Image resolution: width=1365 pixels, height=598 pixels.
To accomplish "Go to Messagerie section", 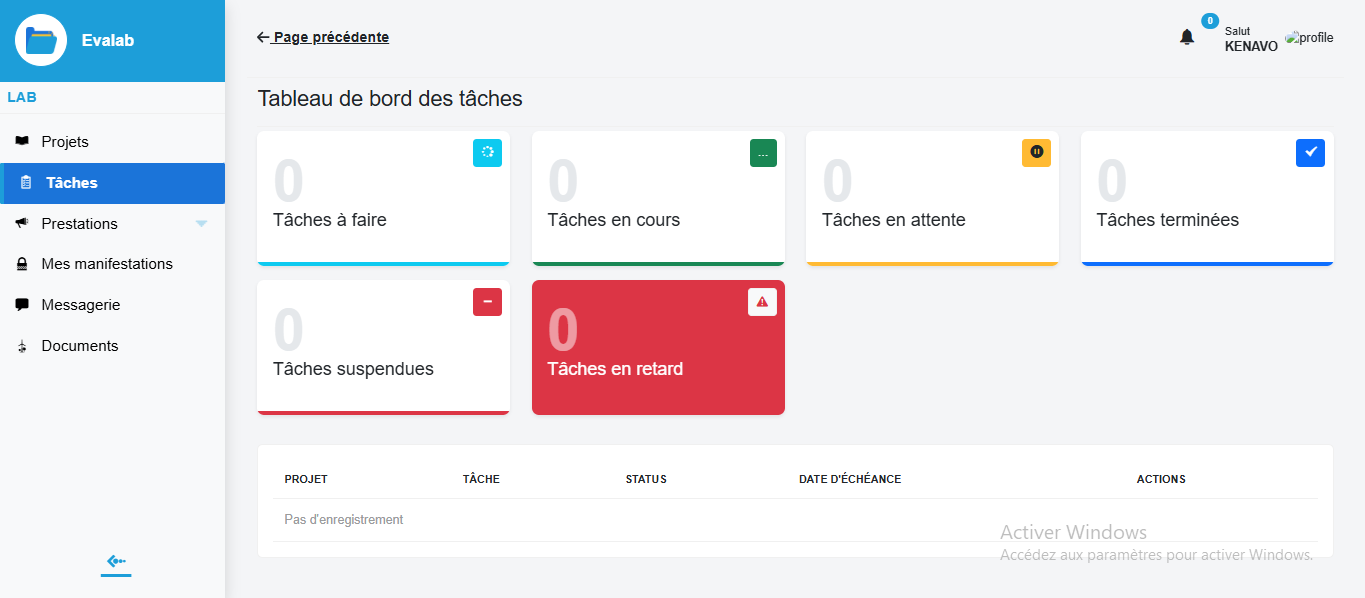I will [x=81, y=305].
